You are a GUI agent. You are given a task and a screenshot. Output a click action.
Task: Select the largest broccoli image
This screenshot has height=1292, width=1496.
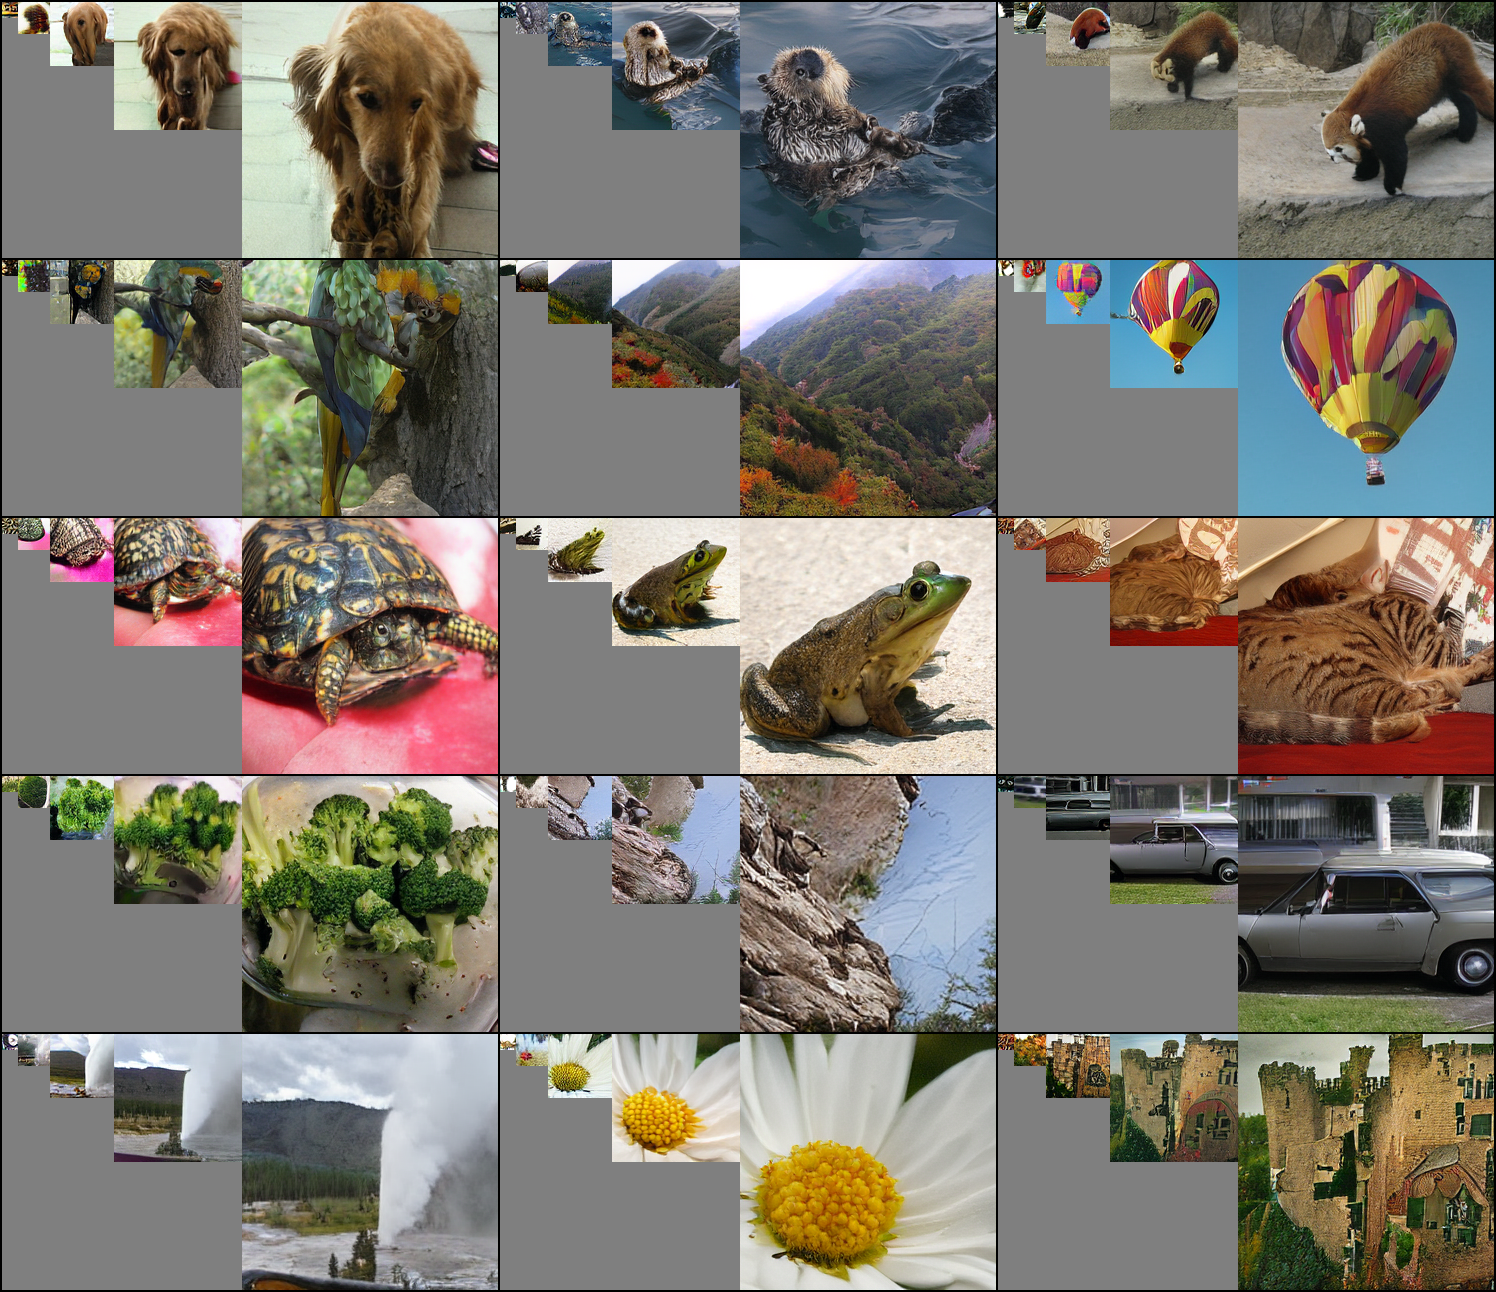tap(370, 904)
